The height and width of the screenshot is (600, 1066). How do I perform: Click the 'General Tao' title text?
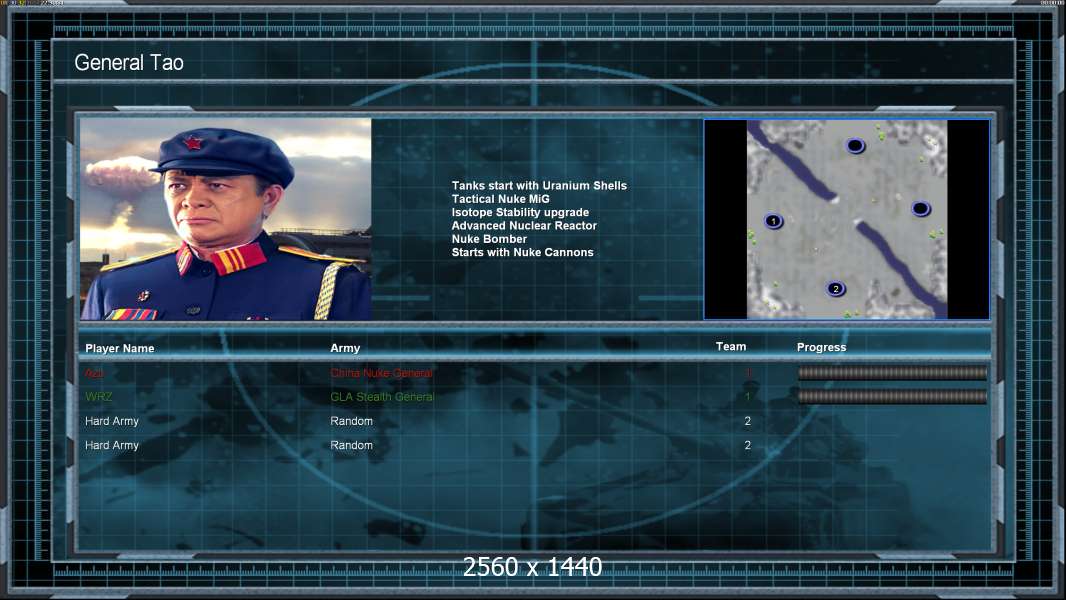(x=129, y=63)
